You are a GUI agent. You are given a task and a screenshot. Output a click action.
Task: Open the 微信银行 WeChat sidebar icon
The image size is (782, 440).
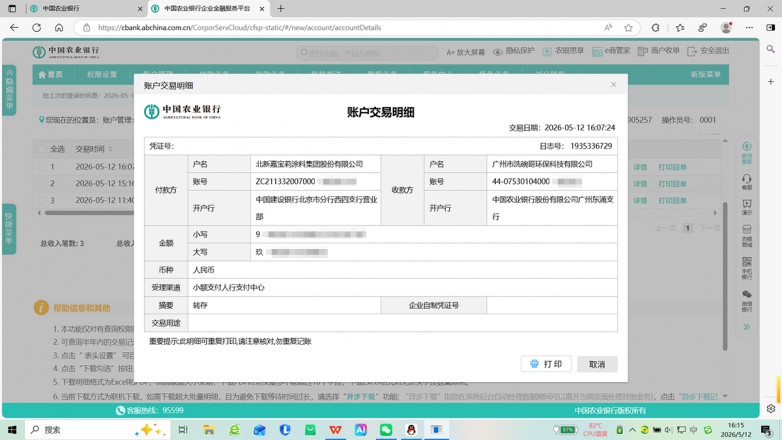pyautogui.click(x=747, y=301)
